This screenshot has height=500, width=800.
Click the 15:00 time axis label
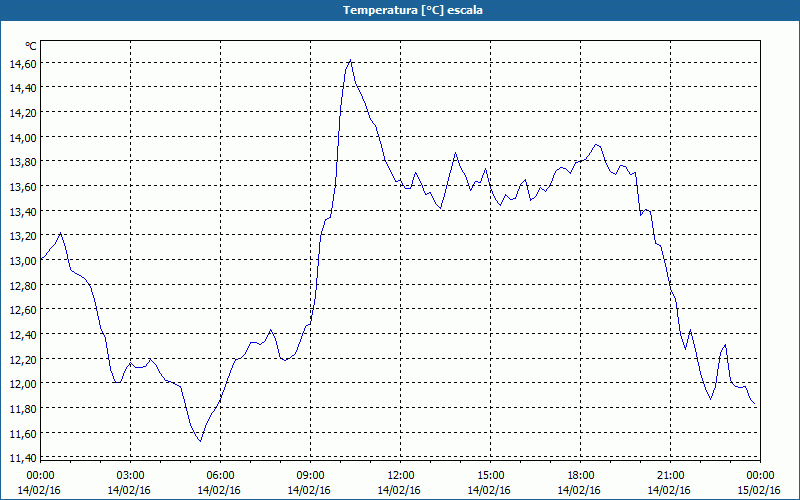pos(491,476)
